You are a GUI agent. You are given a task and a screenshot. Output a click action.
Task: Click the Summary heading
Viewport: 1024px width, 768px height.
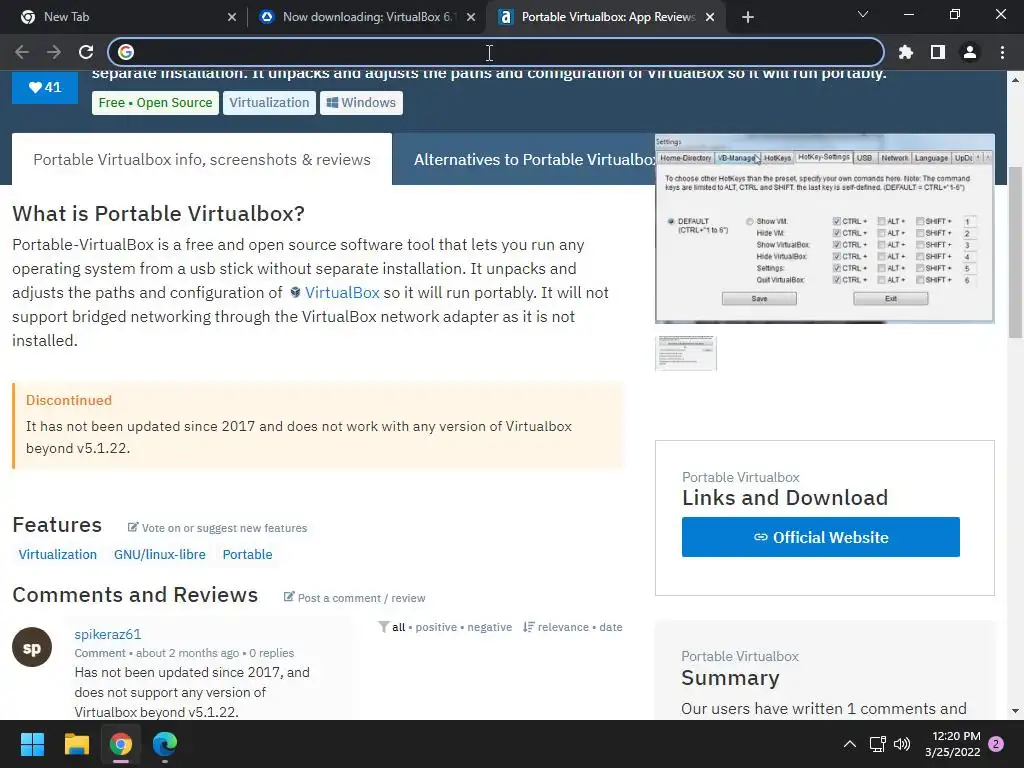point(730,678)
